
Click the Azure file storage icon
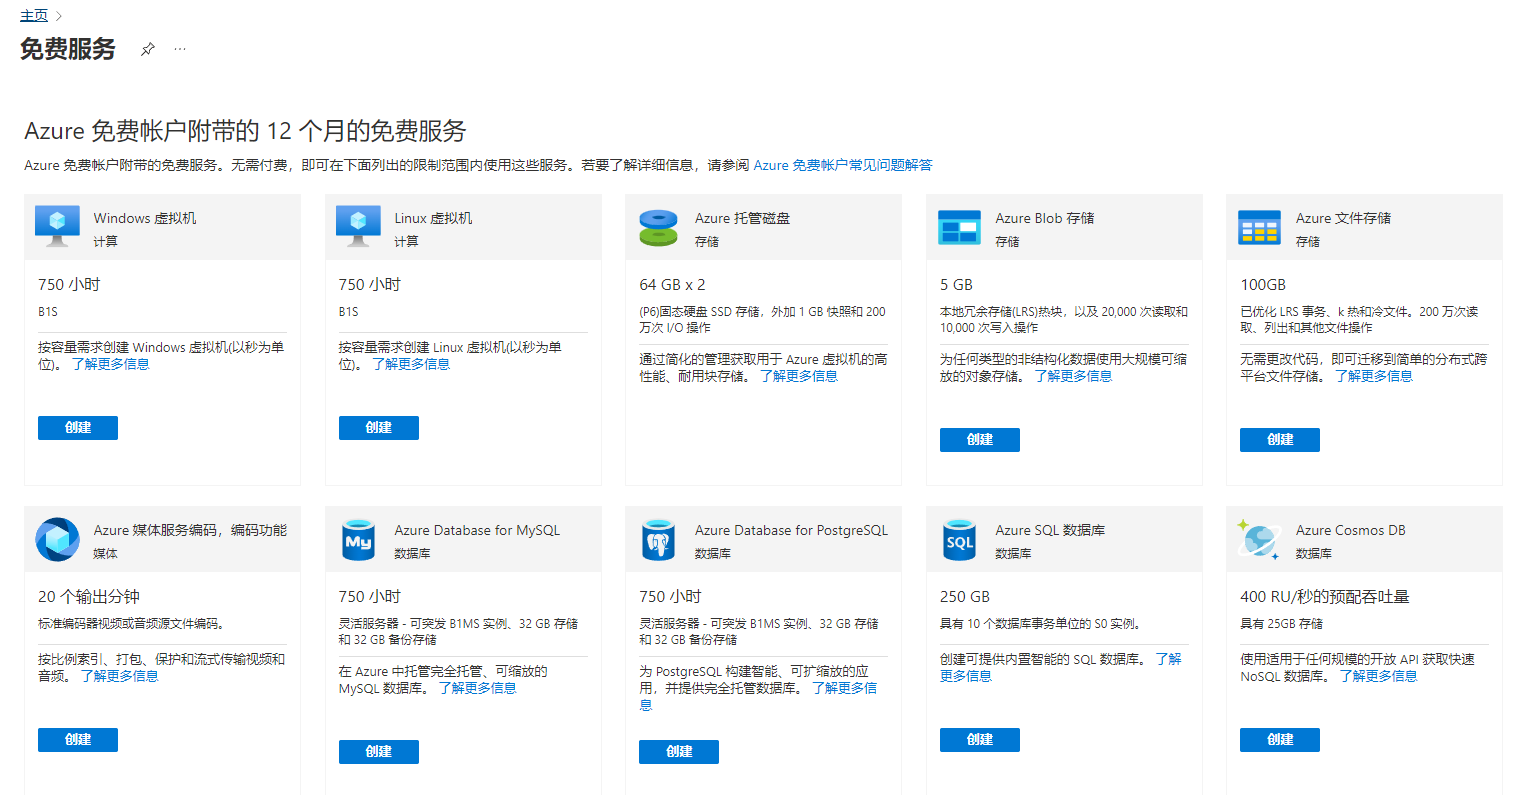point(1259,227)
